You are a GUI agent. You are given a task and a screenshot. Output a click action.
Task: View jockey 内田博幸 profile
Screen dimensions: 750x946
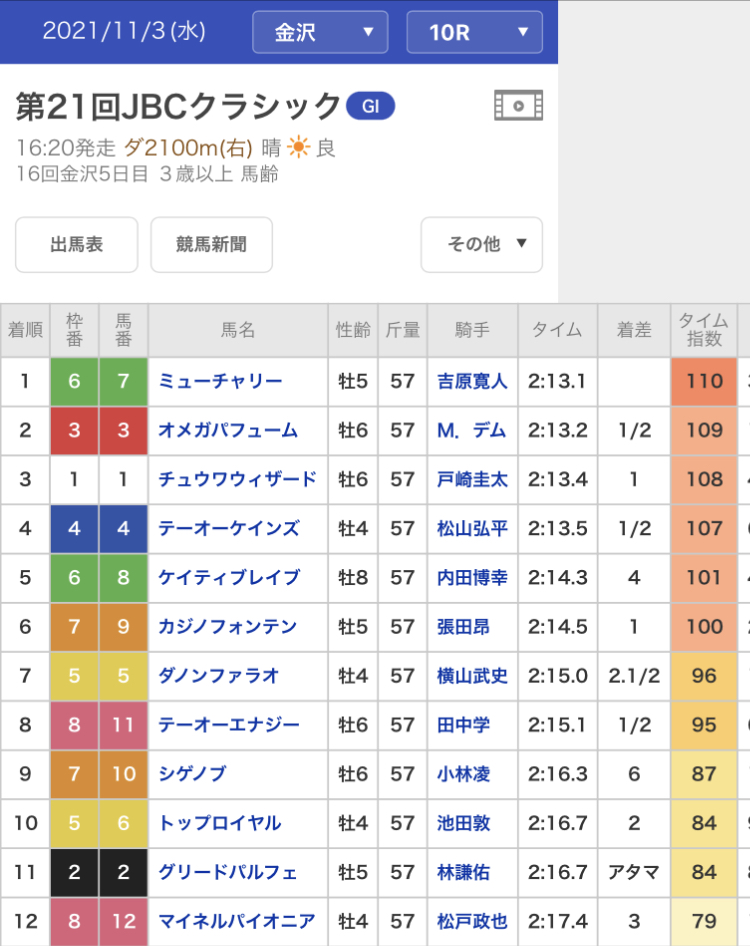pyautogui.click(x=472, y=577)
